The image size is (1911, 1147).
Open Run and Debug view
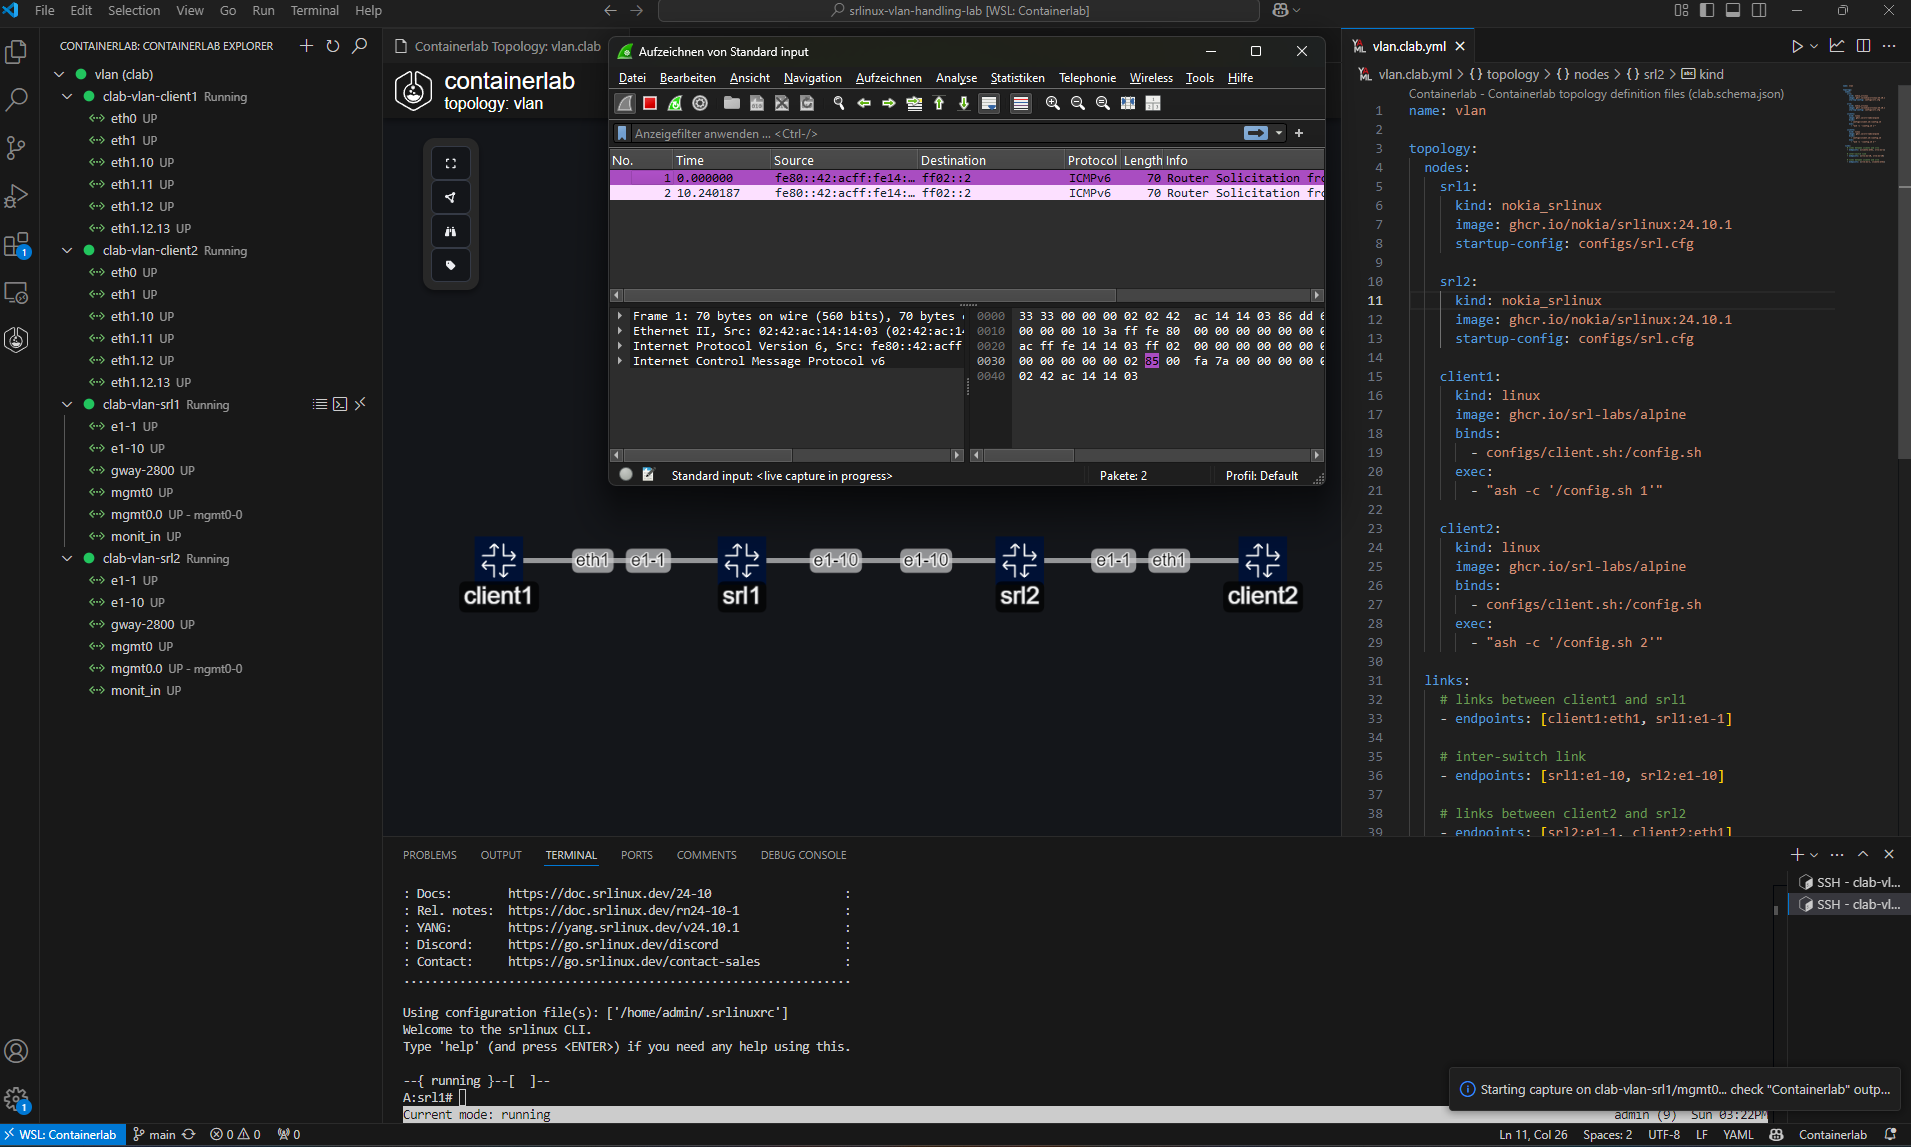(x=16, y=196)
